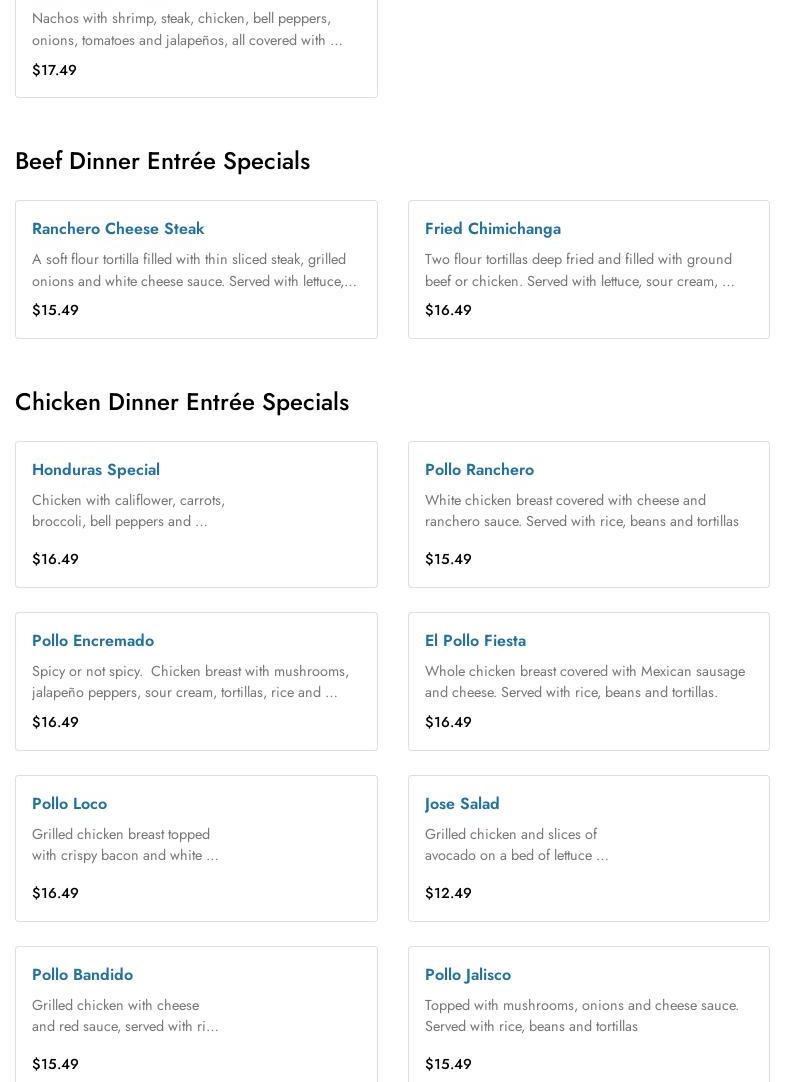Image resolution: width=785 pixels, height=1082 pixels.
Task: Click the $17.49 nachos price
Action: 54,70
